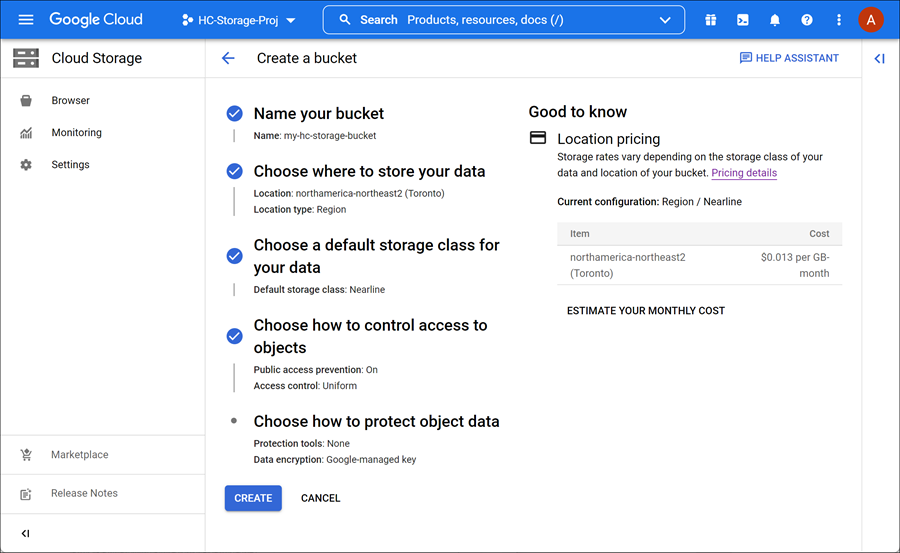Click the $0.013 per GB-month cost cell

point(795,265)
